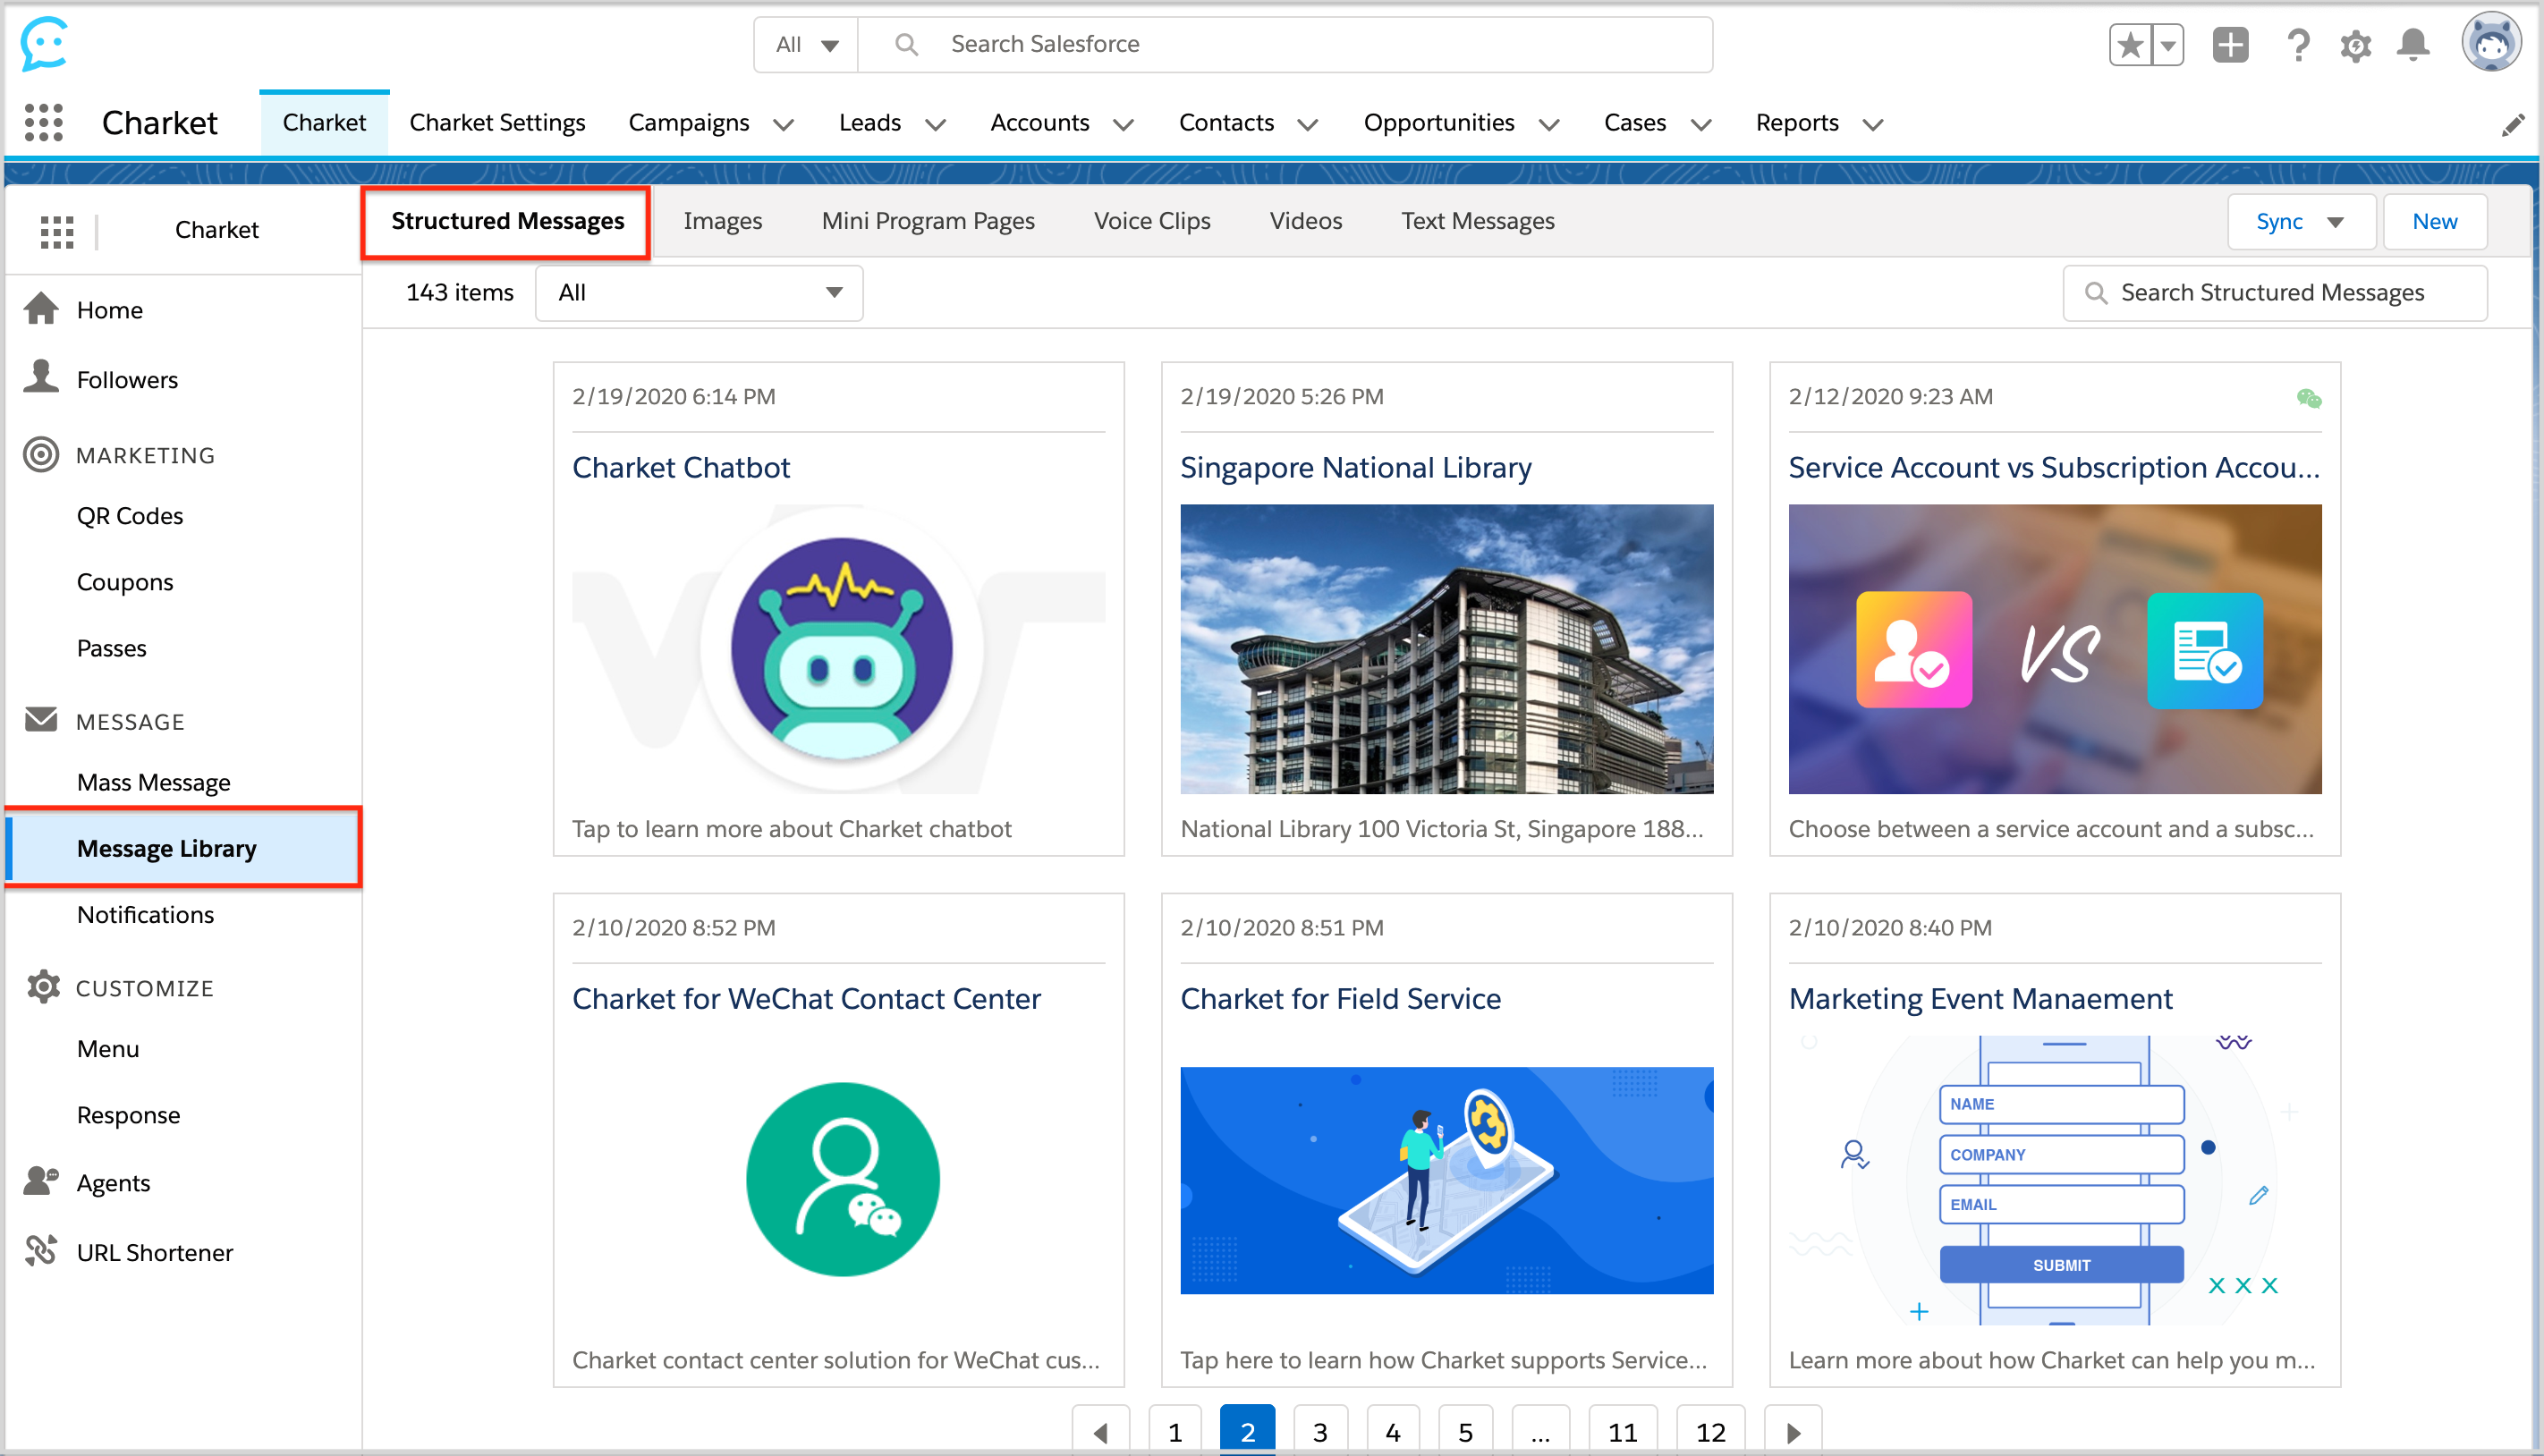
Task: Click in the Search Structured Messages field
Action: tap(2275, 293)
